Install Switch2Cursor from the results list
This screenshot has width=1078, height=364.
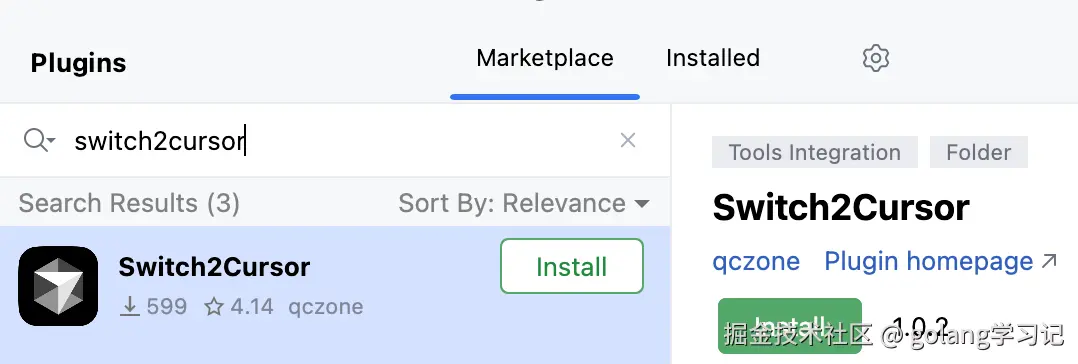[x=572, y=266]
